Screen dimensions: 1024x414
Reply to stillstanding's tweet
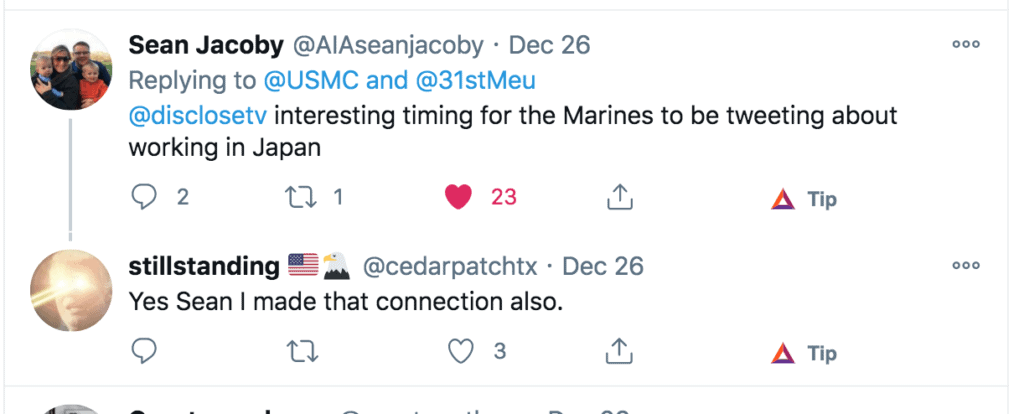[146, 351]
